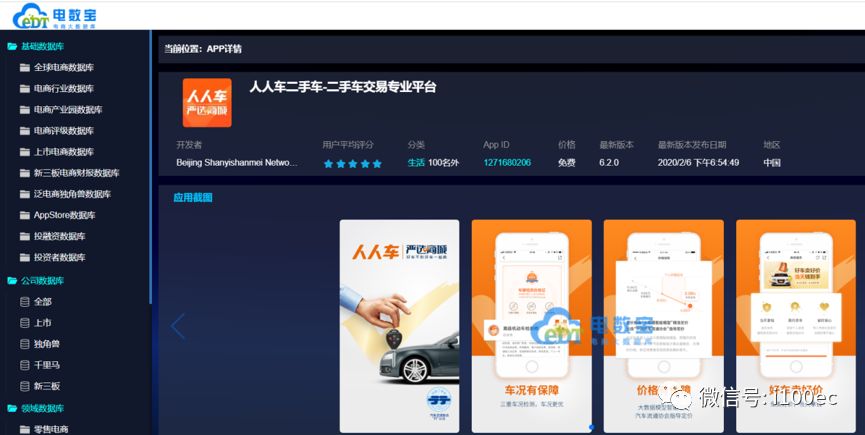This screenshot has width=865, height=435.
Task: Open the price chart screenshot
Action: click(x=664, y=326)
